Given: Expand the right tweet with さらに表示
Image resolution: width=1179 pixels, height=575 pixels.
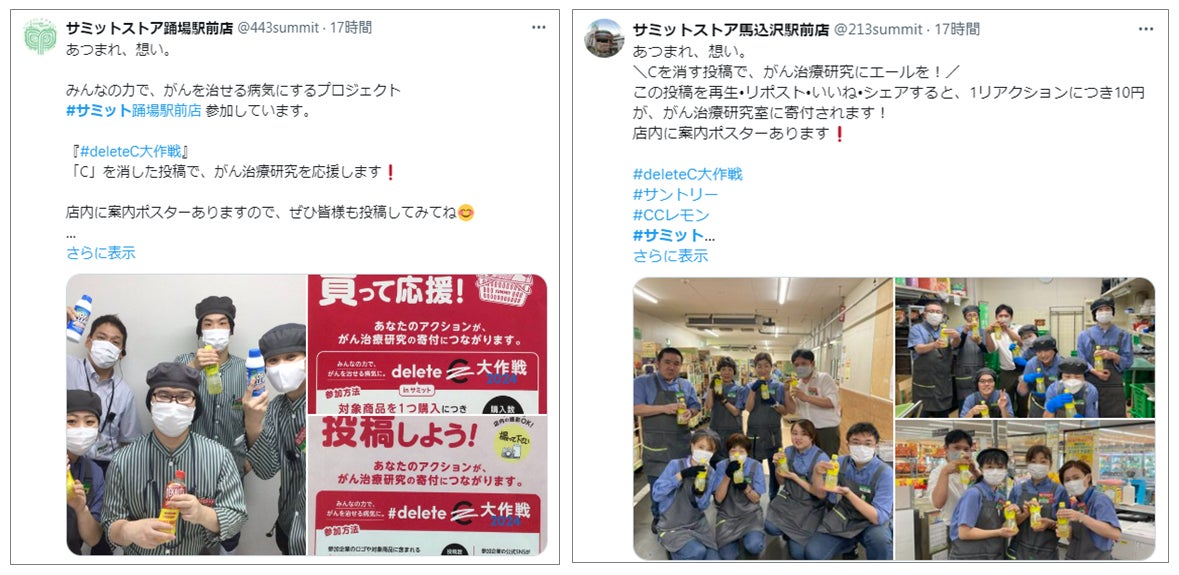Looking at the screenshot, I should [670, 256].
